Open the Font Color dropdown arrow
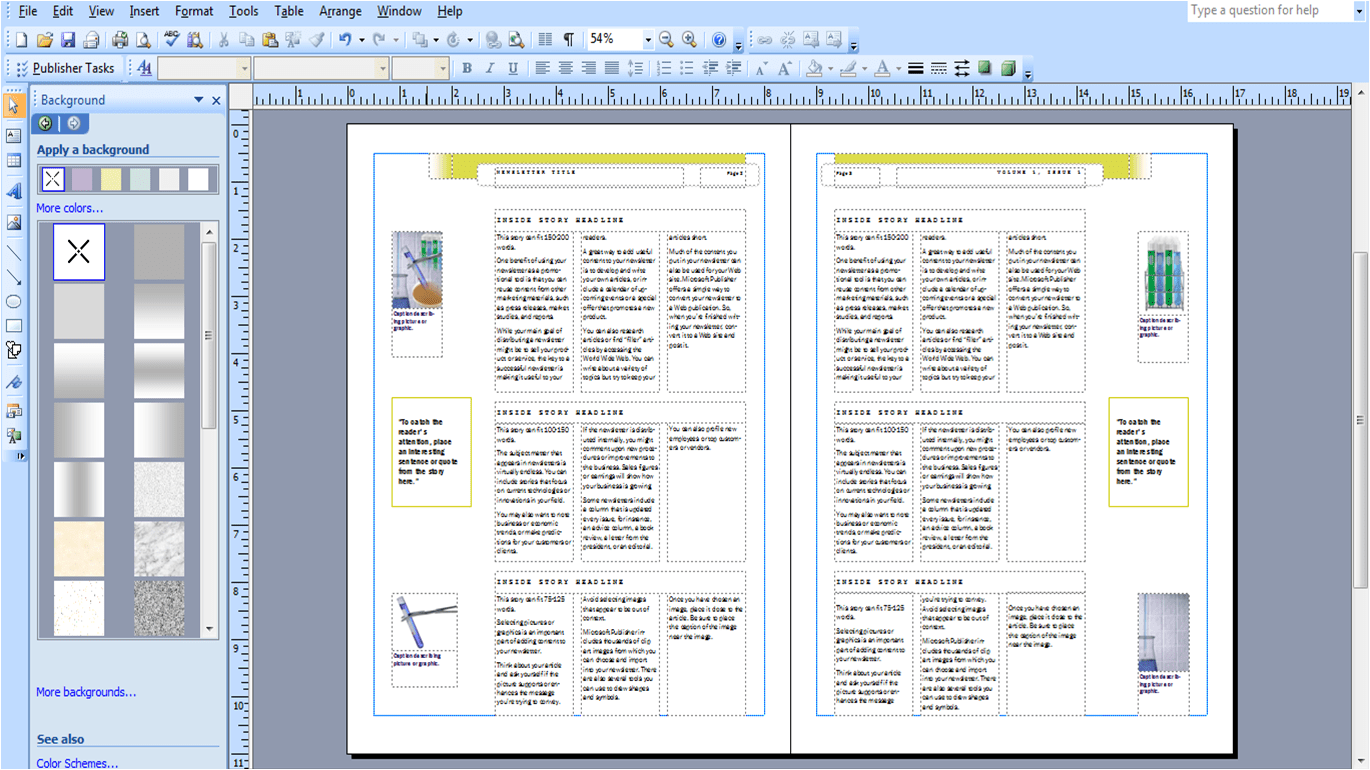 897,68
